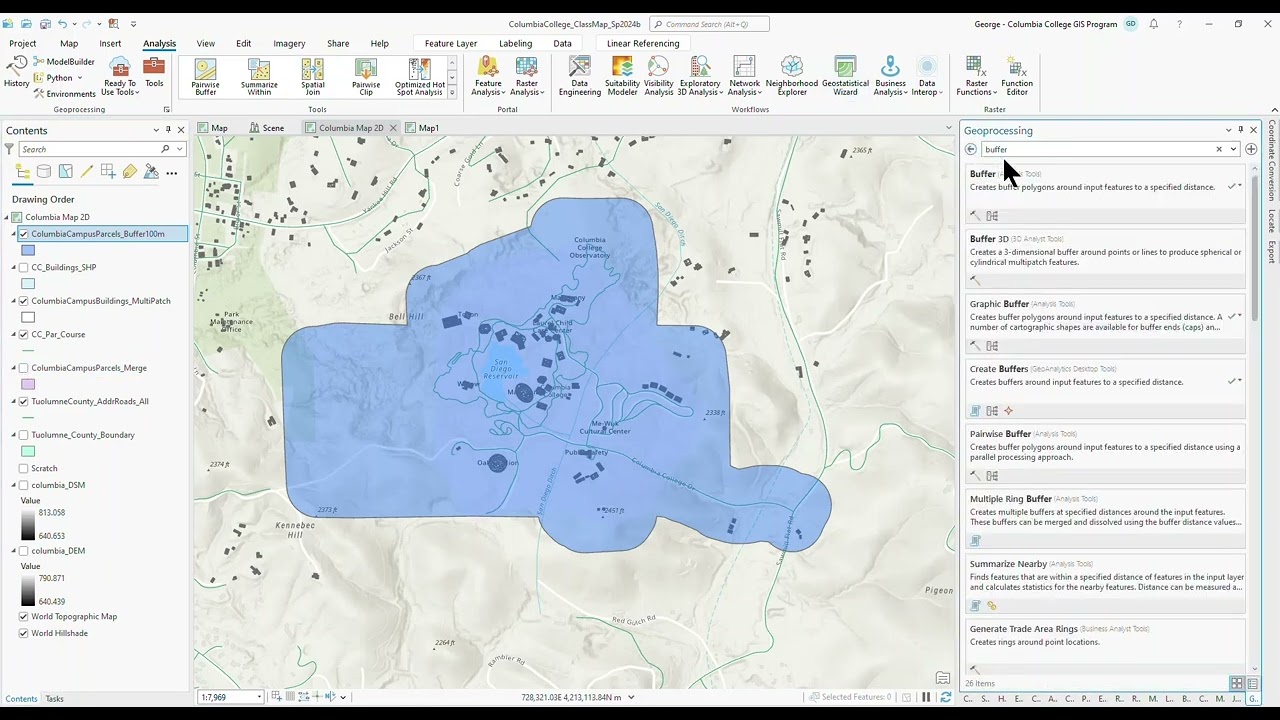Select the Spatial Join tool
Screen dimensions: 1280x720
pos(313,77)
